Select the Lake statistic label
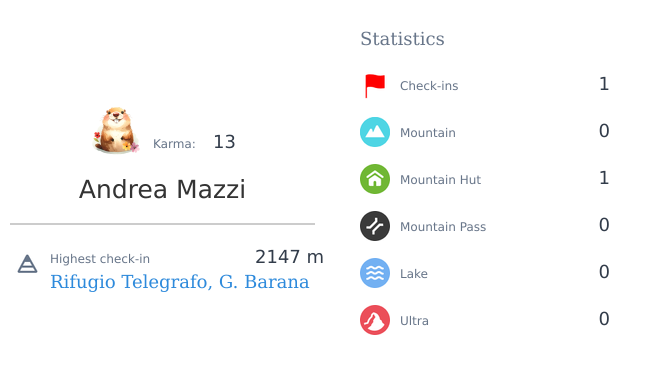Image resolution: width=650 pixels, height=385 pixels. click(414, 274)
